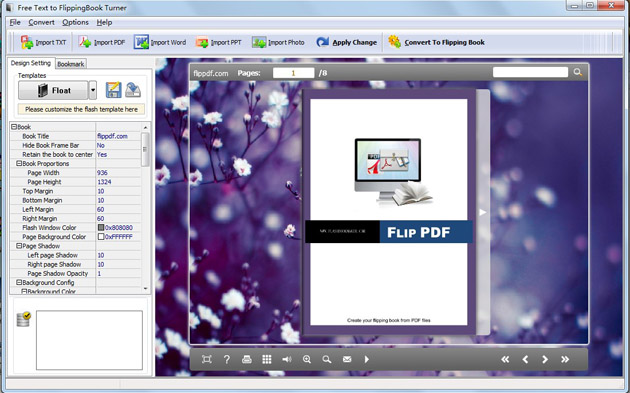Click the thumbnails grid icon
The image size is (630, 393).
click(267, 359)
